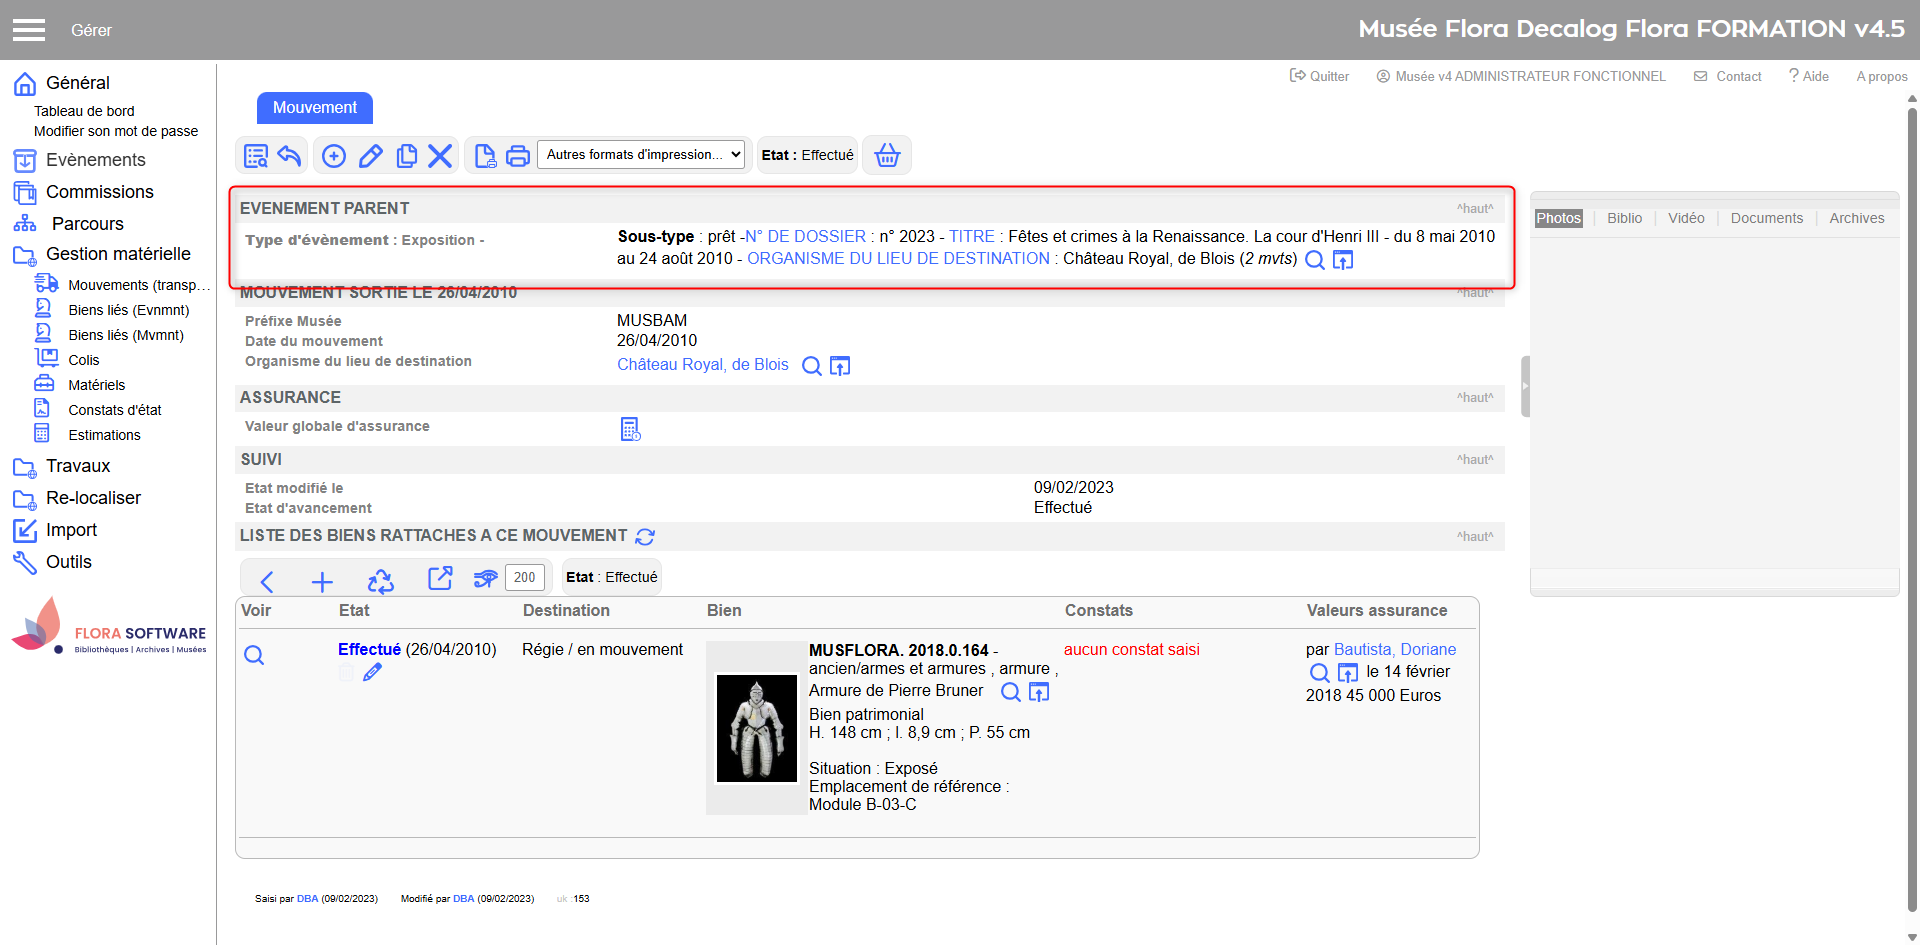Delete the movement with the X icon
Screen dimensions: 1920x945
[440, 156]
